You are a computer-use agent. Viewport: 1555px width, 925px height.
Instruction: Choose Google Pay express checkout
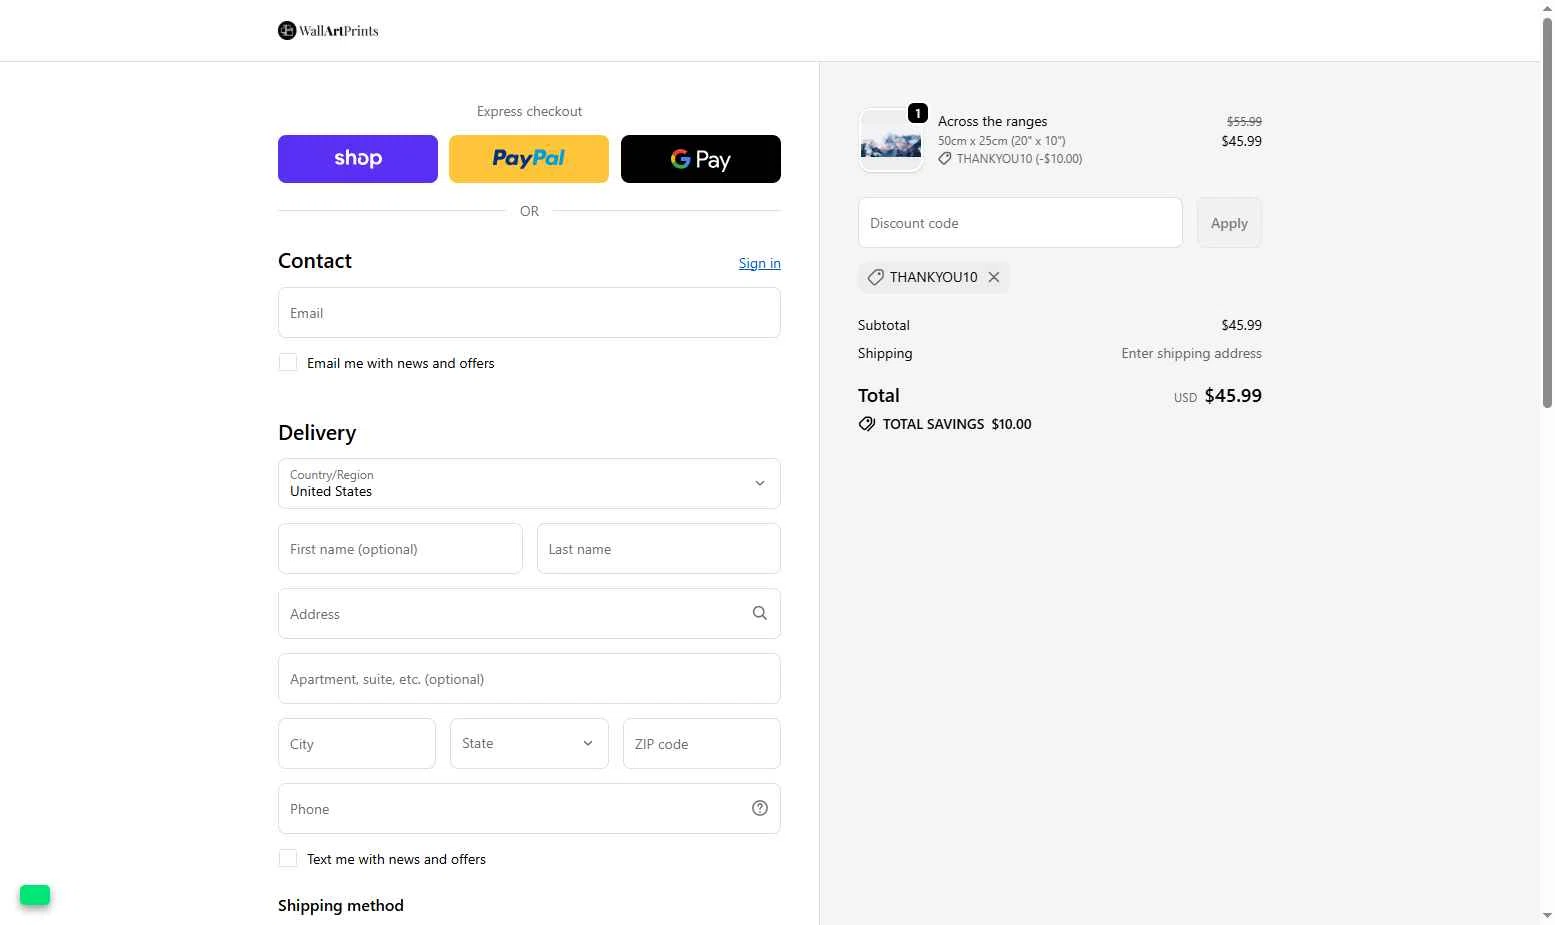(x=701, y=159)
